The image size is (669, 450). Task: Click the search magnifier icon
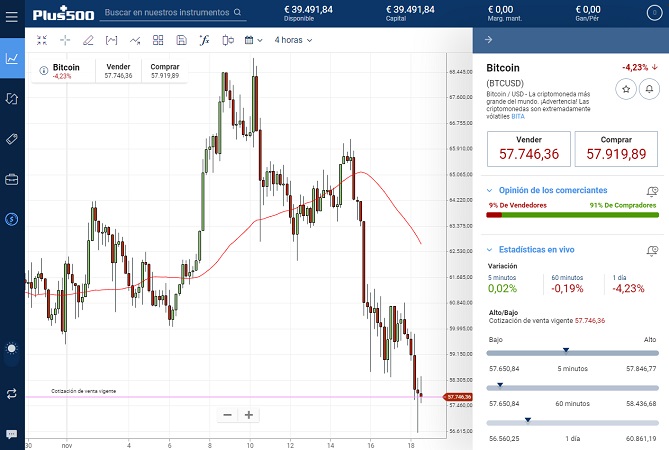tap(238, 12)
